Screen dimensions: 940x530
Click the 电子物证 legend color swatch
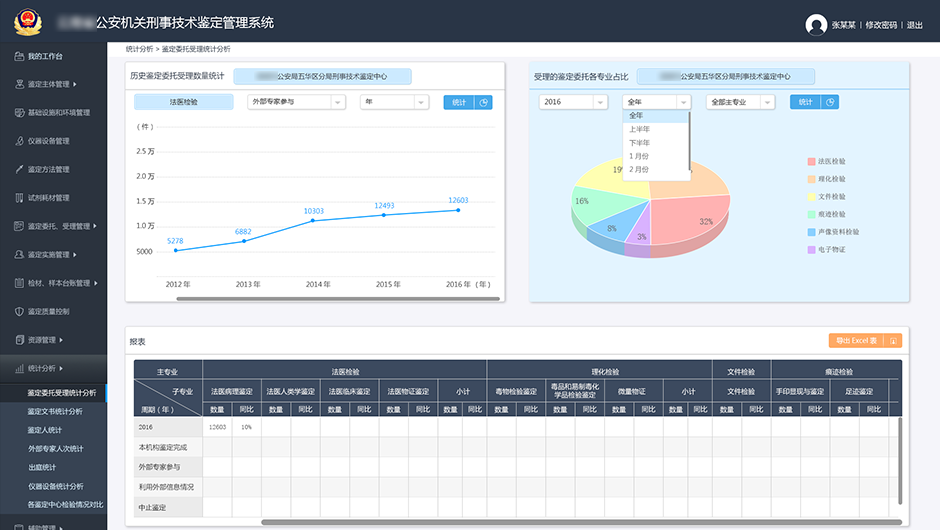click(811, 249)
